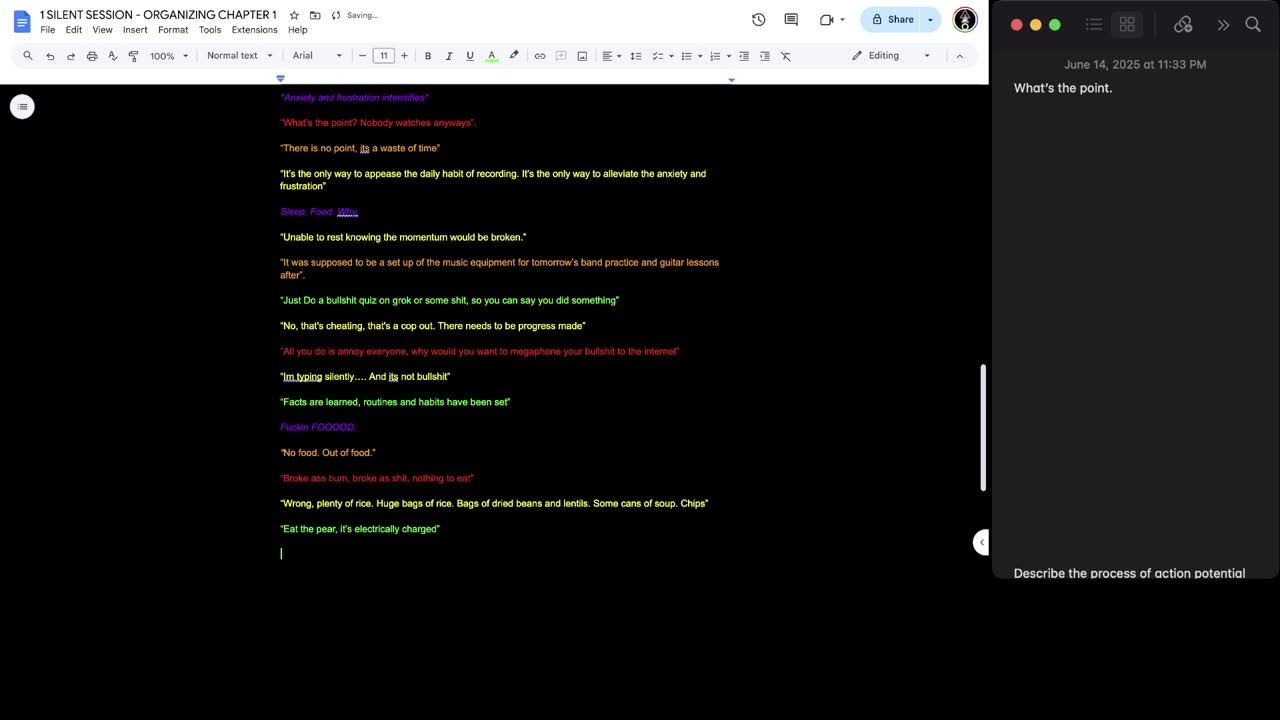This screenshot has height=720, width=1280.
Task: Switch Notes to list view
Action: [1094, 25]
